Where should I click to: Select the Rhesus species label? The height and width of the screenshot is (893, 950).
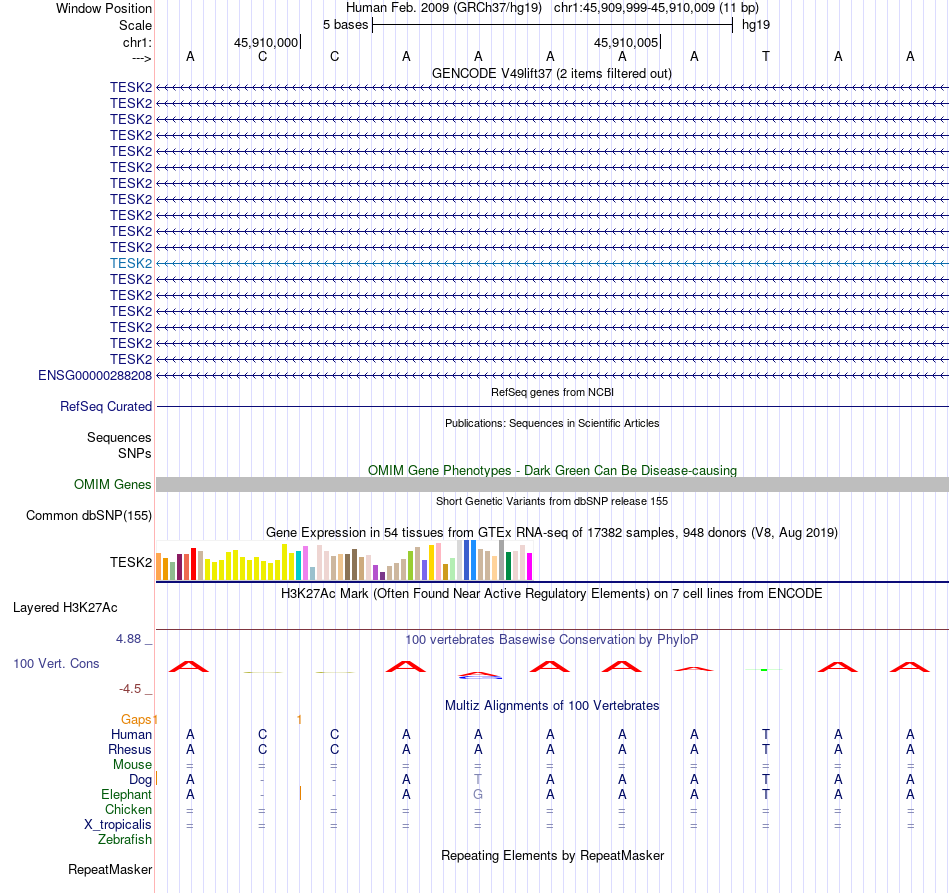pos(130,749)
